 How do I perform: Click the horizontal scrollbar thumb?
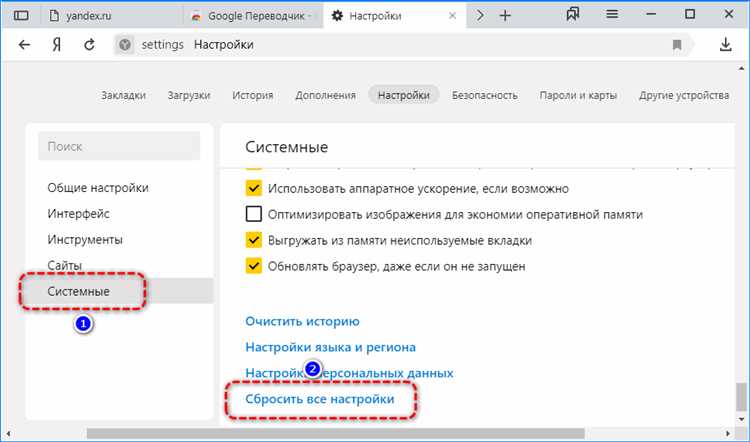click(335, 434)
